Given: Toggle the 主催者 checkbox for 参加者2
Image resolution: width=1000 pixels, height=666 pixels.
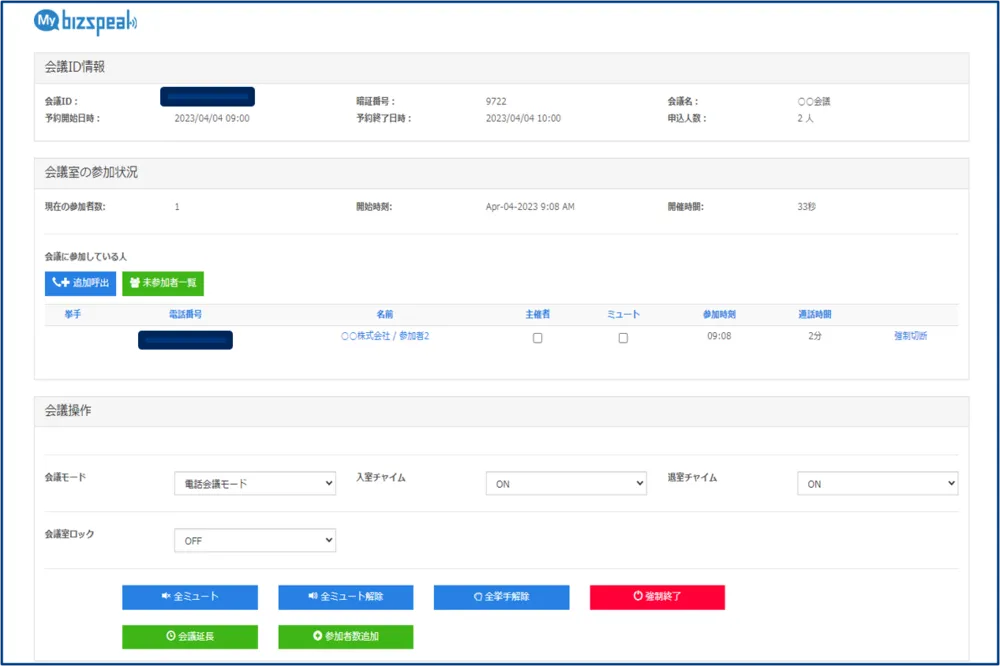Looking at the screenshot, I should pos(538,338).
